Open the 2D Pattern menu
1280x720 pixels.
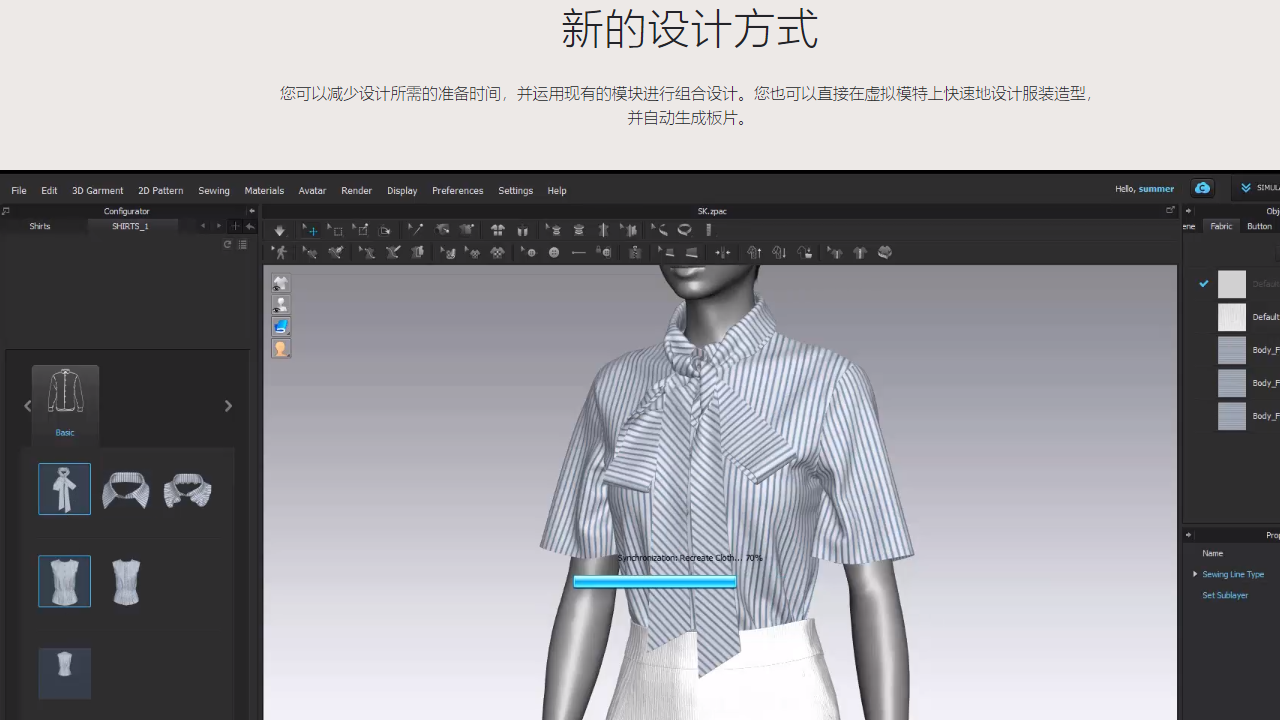click(x=160, y=190)
